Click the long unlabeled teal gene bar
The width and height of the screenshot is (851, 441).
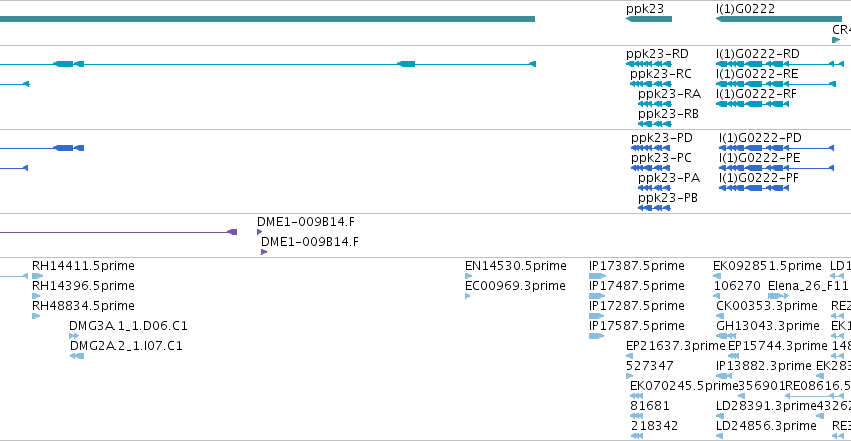[268, 19]
